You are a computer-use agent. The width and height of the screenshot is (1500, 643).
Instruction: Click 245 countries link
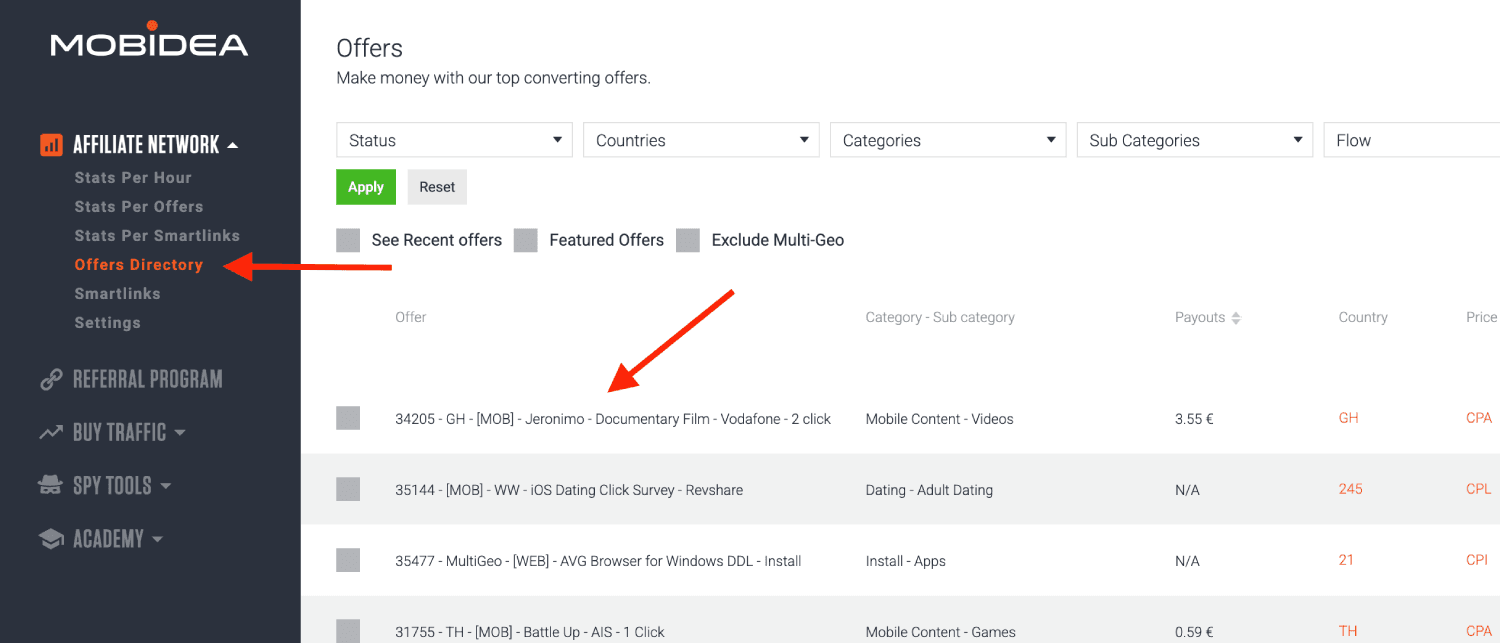1351,490
